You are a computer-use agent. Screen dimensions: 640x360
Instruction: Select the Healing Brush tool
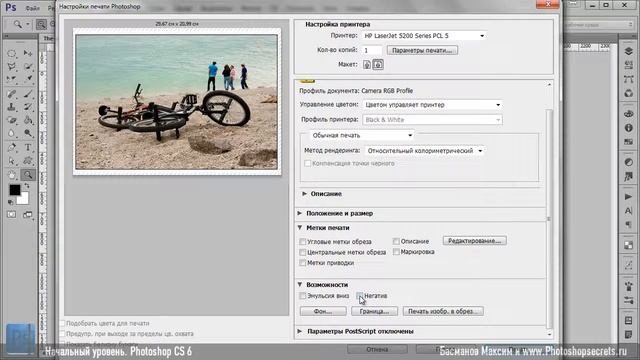click(11, 94)
